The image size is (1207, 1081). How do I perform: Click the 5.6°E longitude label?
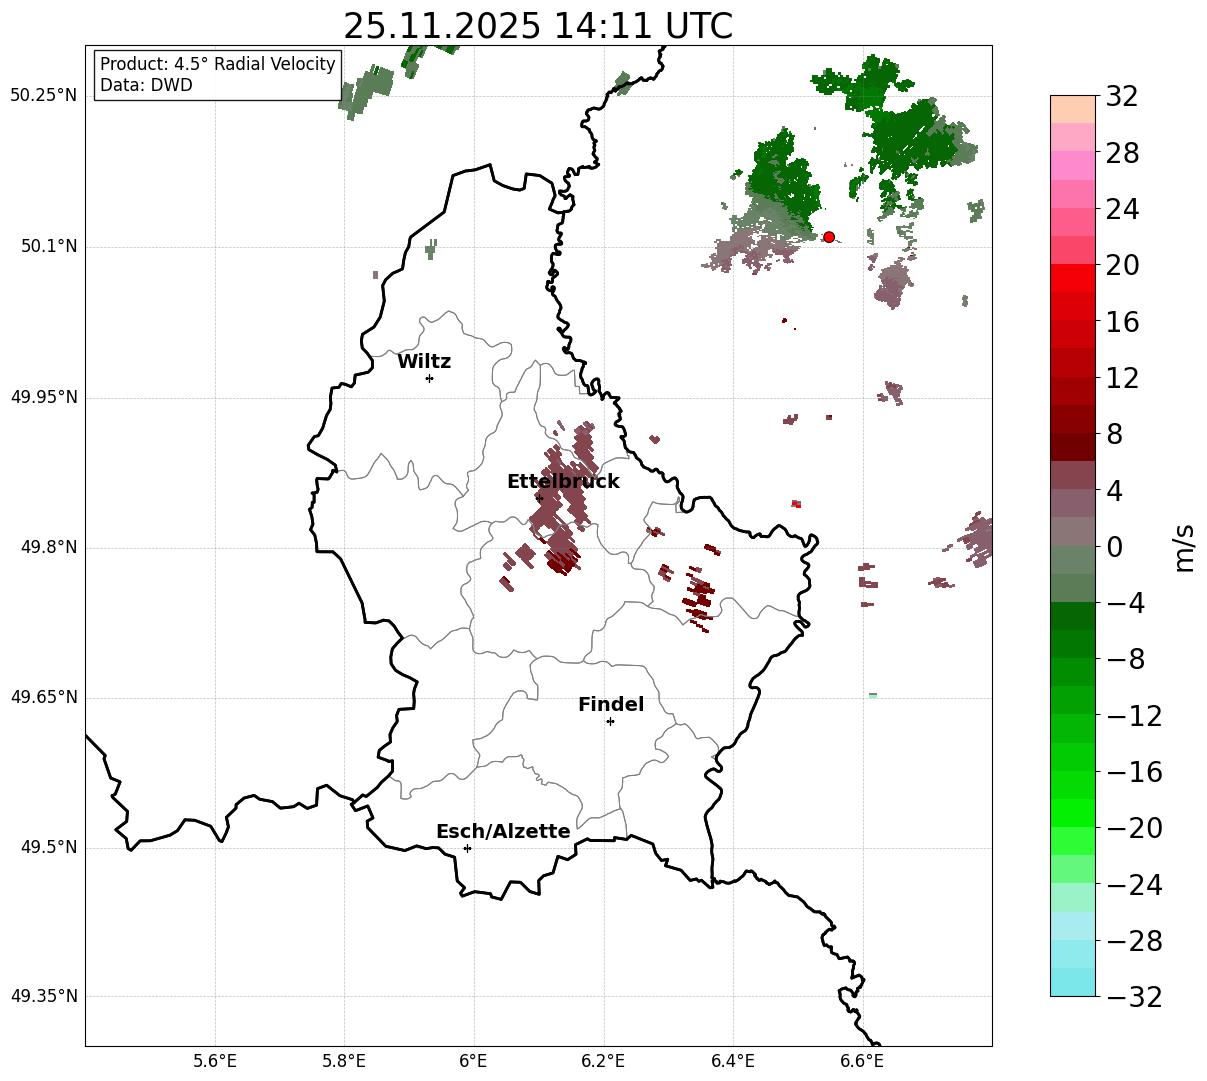tap(215, 1061)
